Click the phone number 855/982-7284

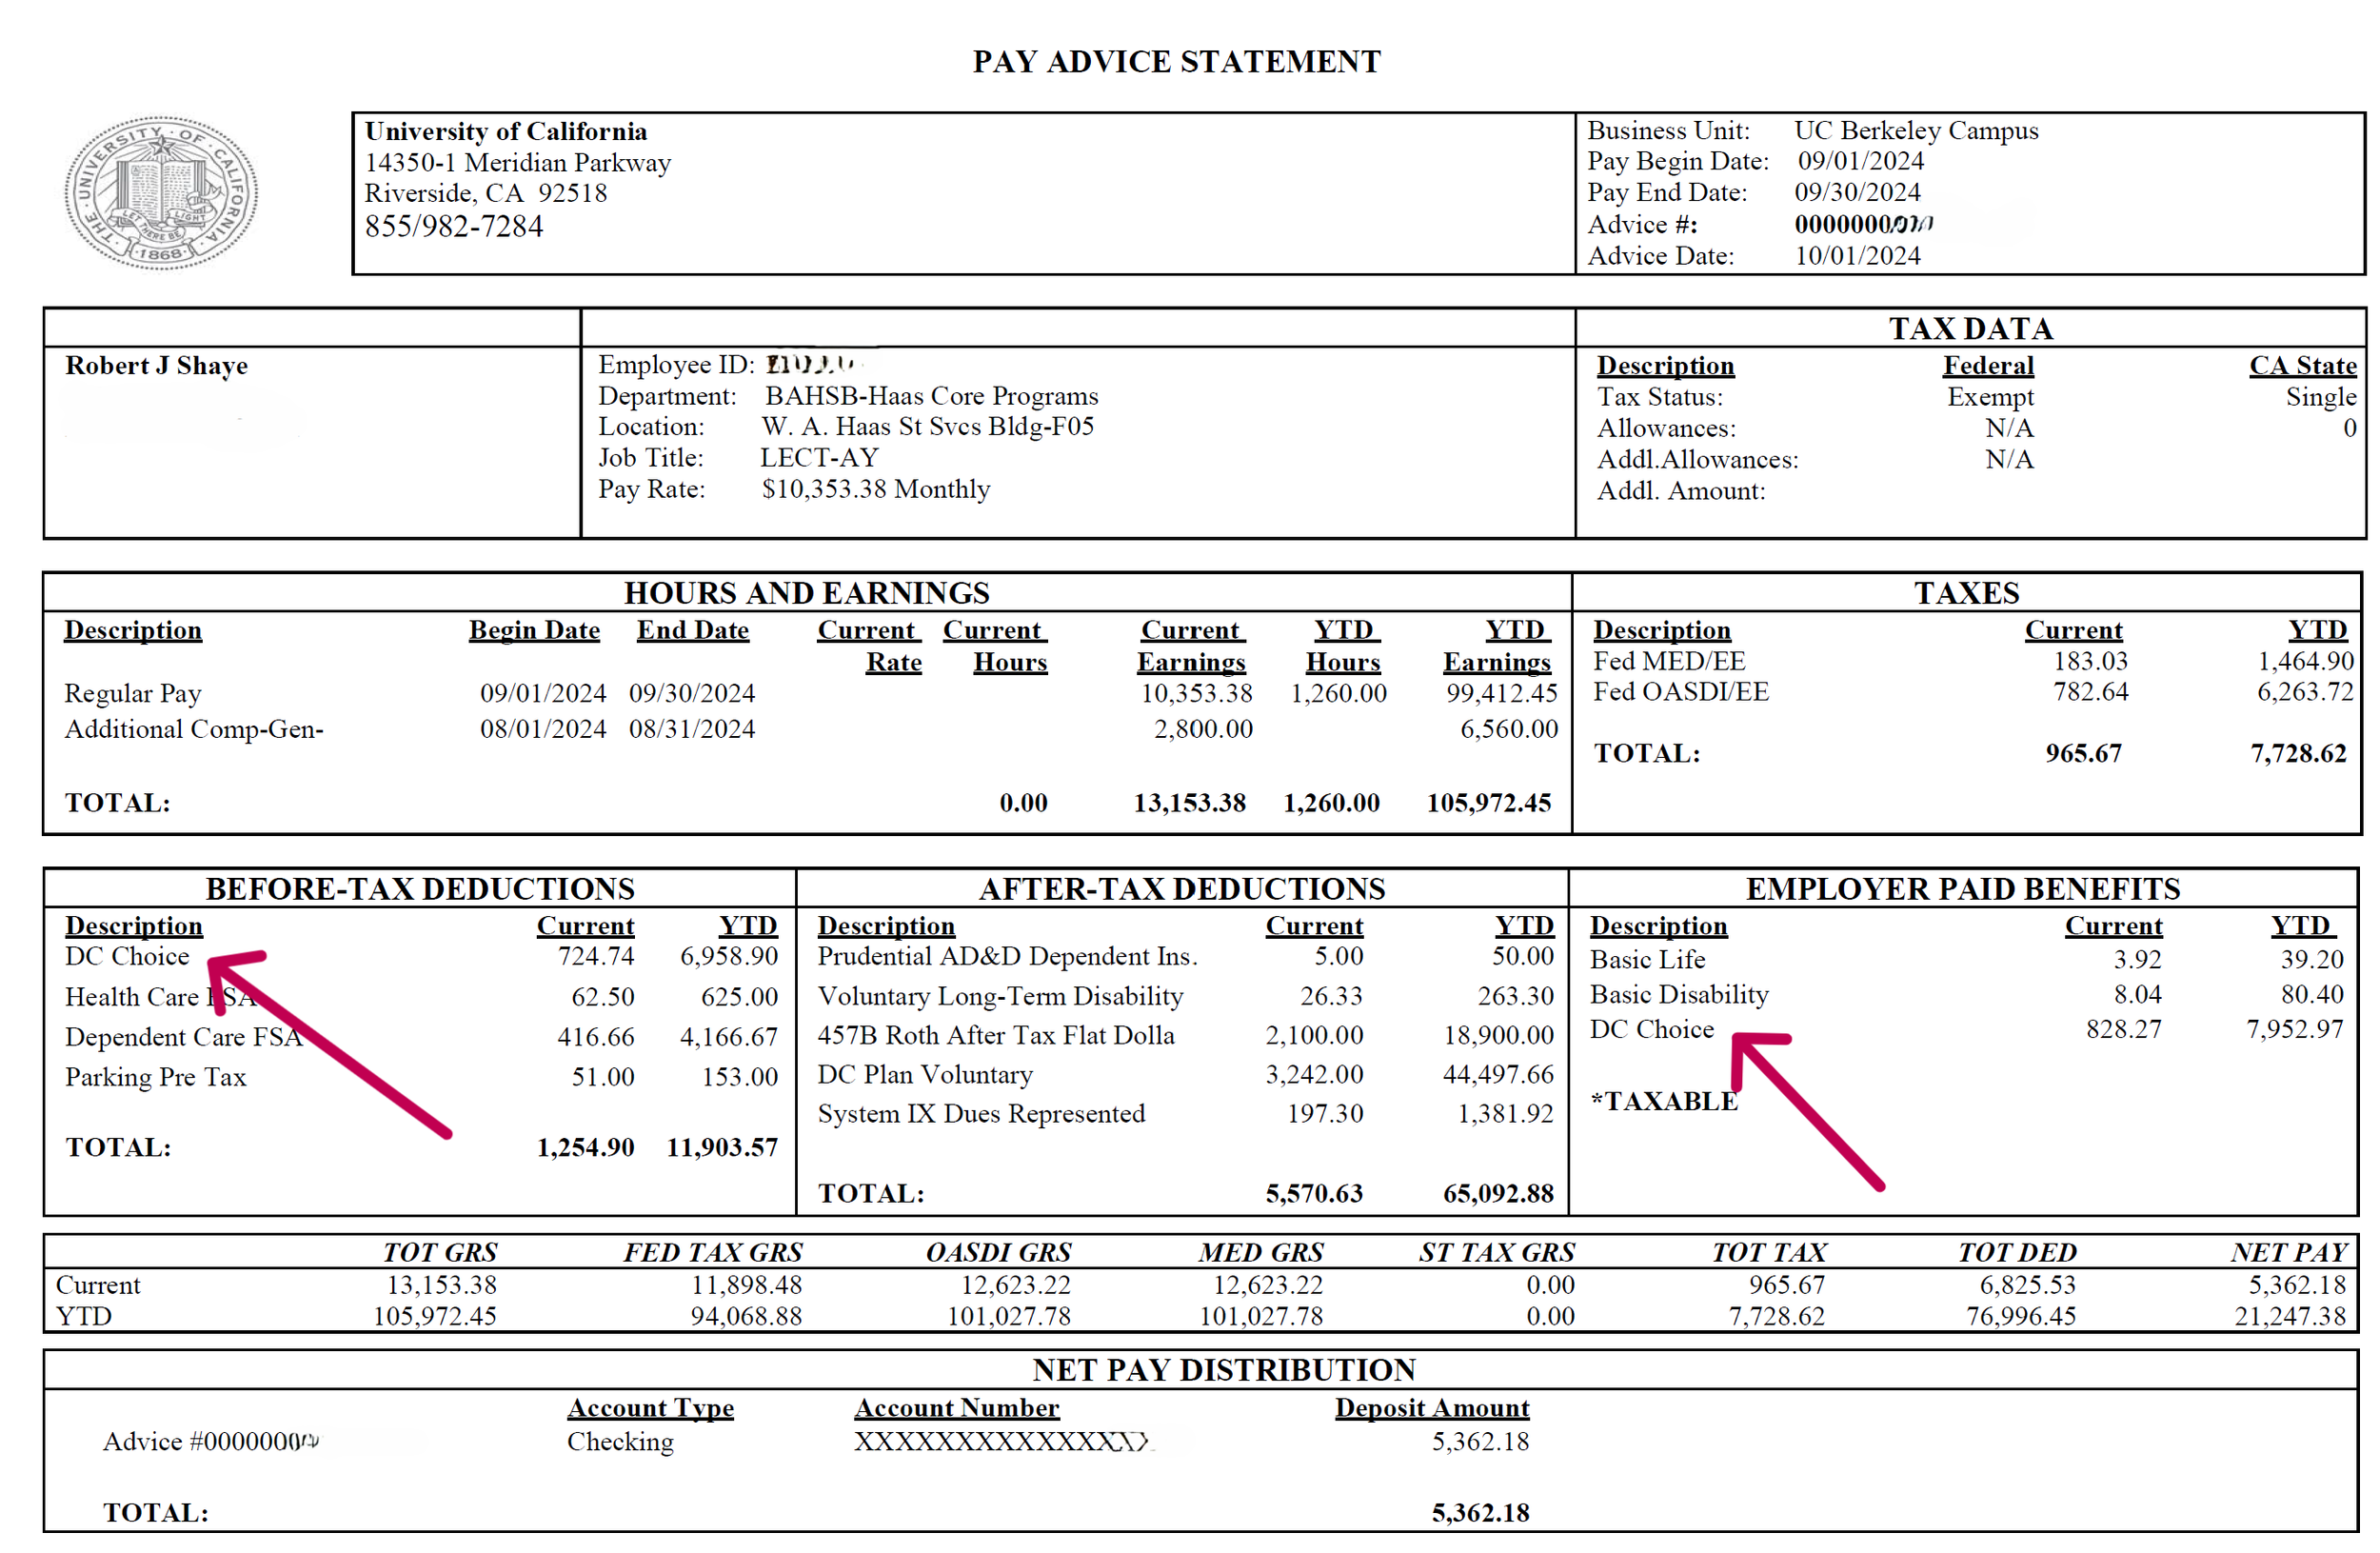(453, 227)
